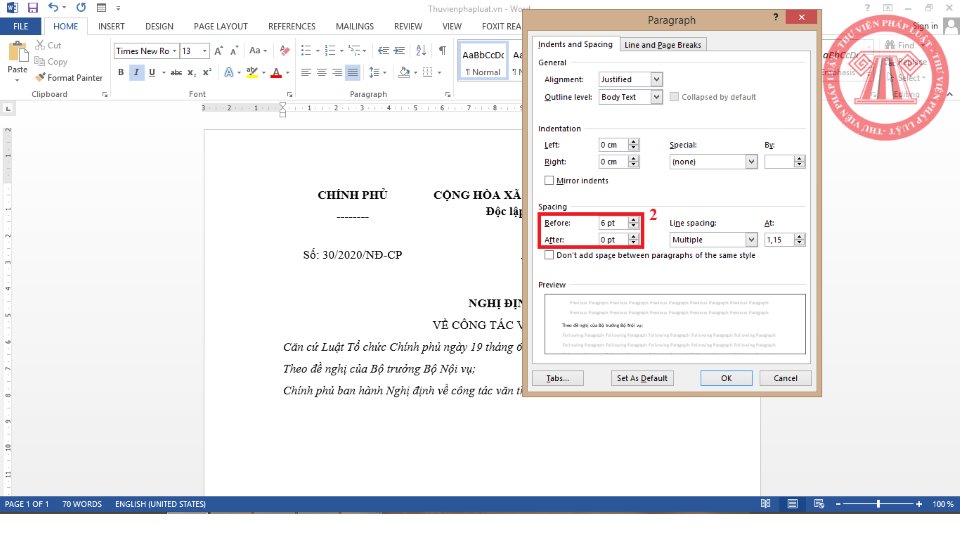The height and width of the screenshot is (540, 960).
Task: Adjust the zoom slider in status bar
Action: coord(878,504)
